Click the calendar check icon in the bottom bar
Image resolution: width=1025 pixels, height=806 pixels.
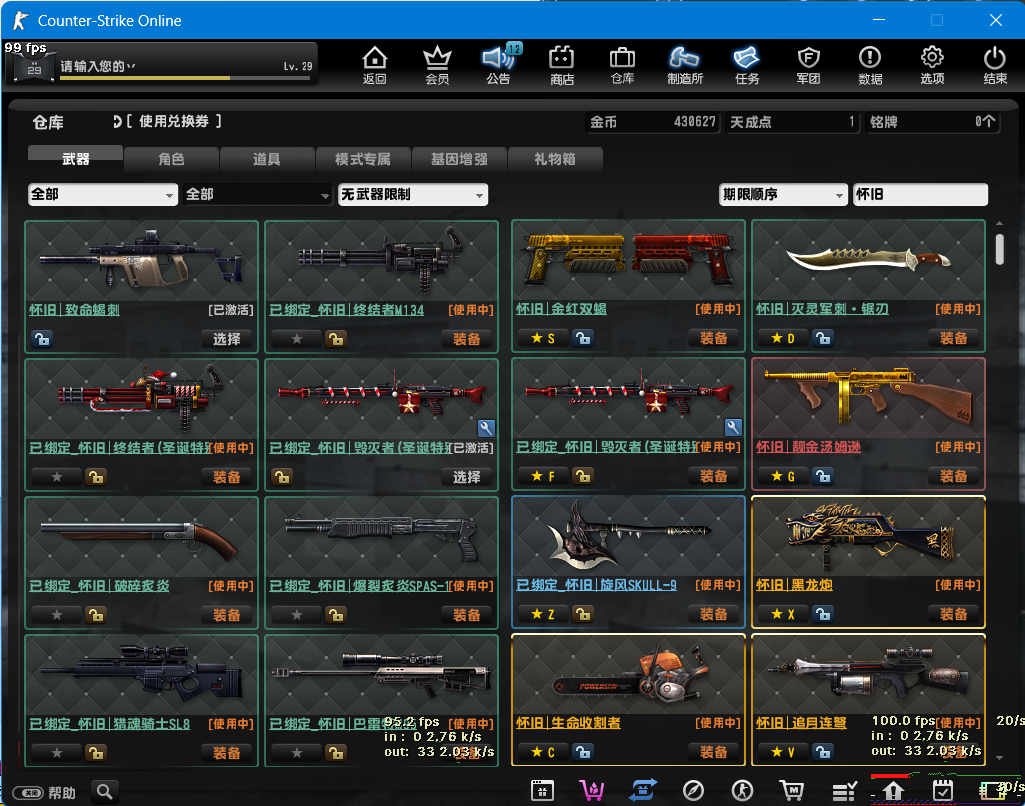[x=942, y=791]
